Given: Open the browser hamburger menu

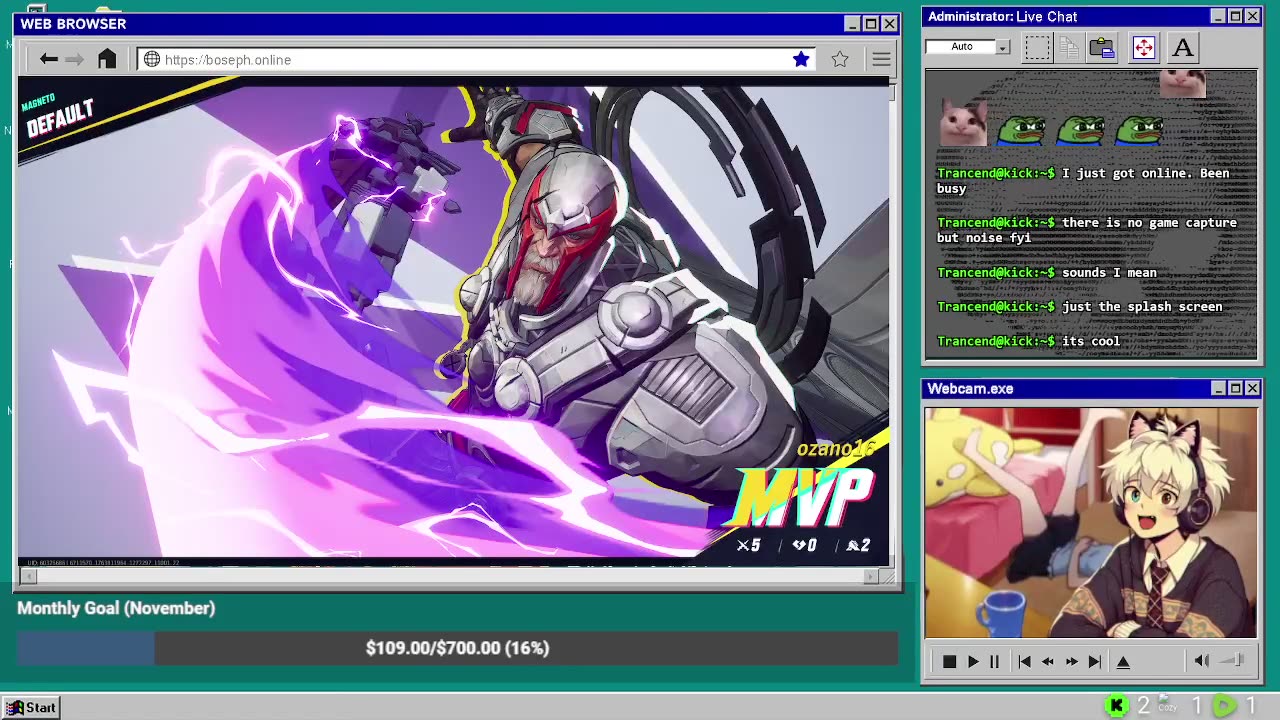Looking at the screenshot, I should click(x=881, y=60).
